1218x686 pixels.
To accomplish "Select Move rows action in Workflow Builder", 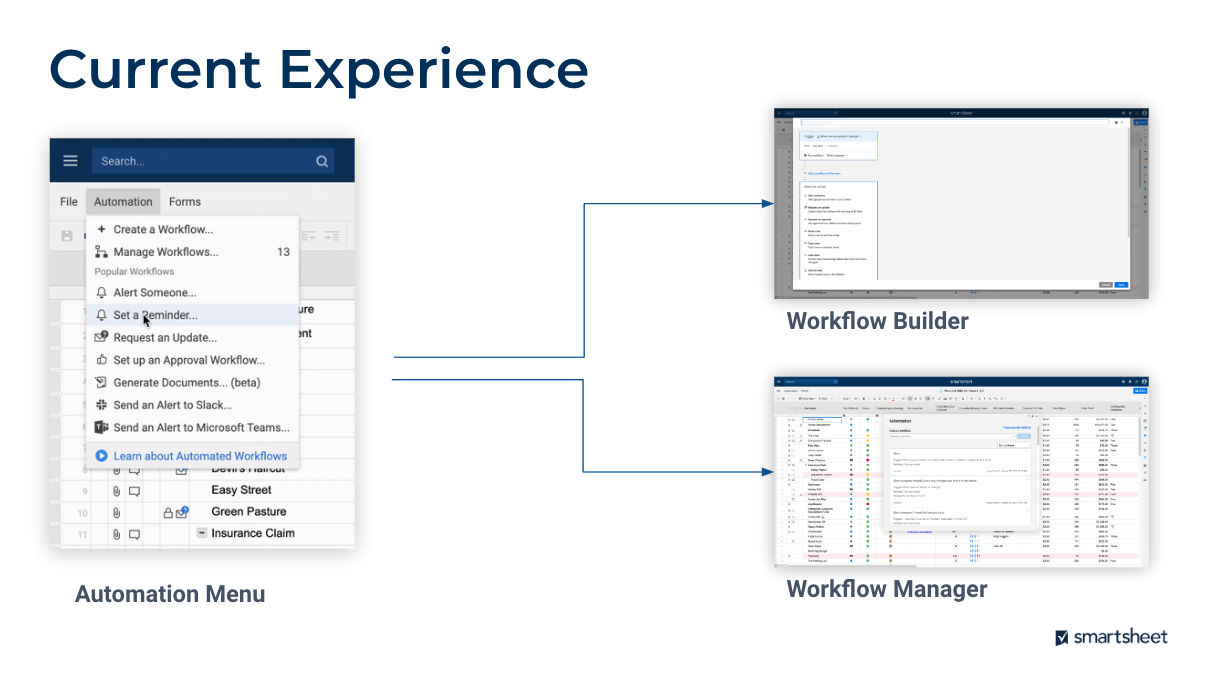I will pos(822,233).
